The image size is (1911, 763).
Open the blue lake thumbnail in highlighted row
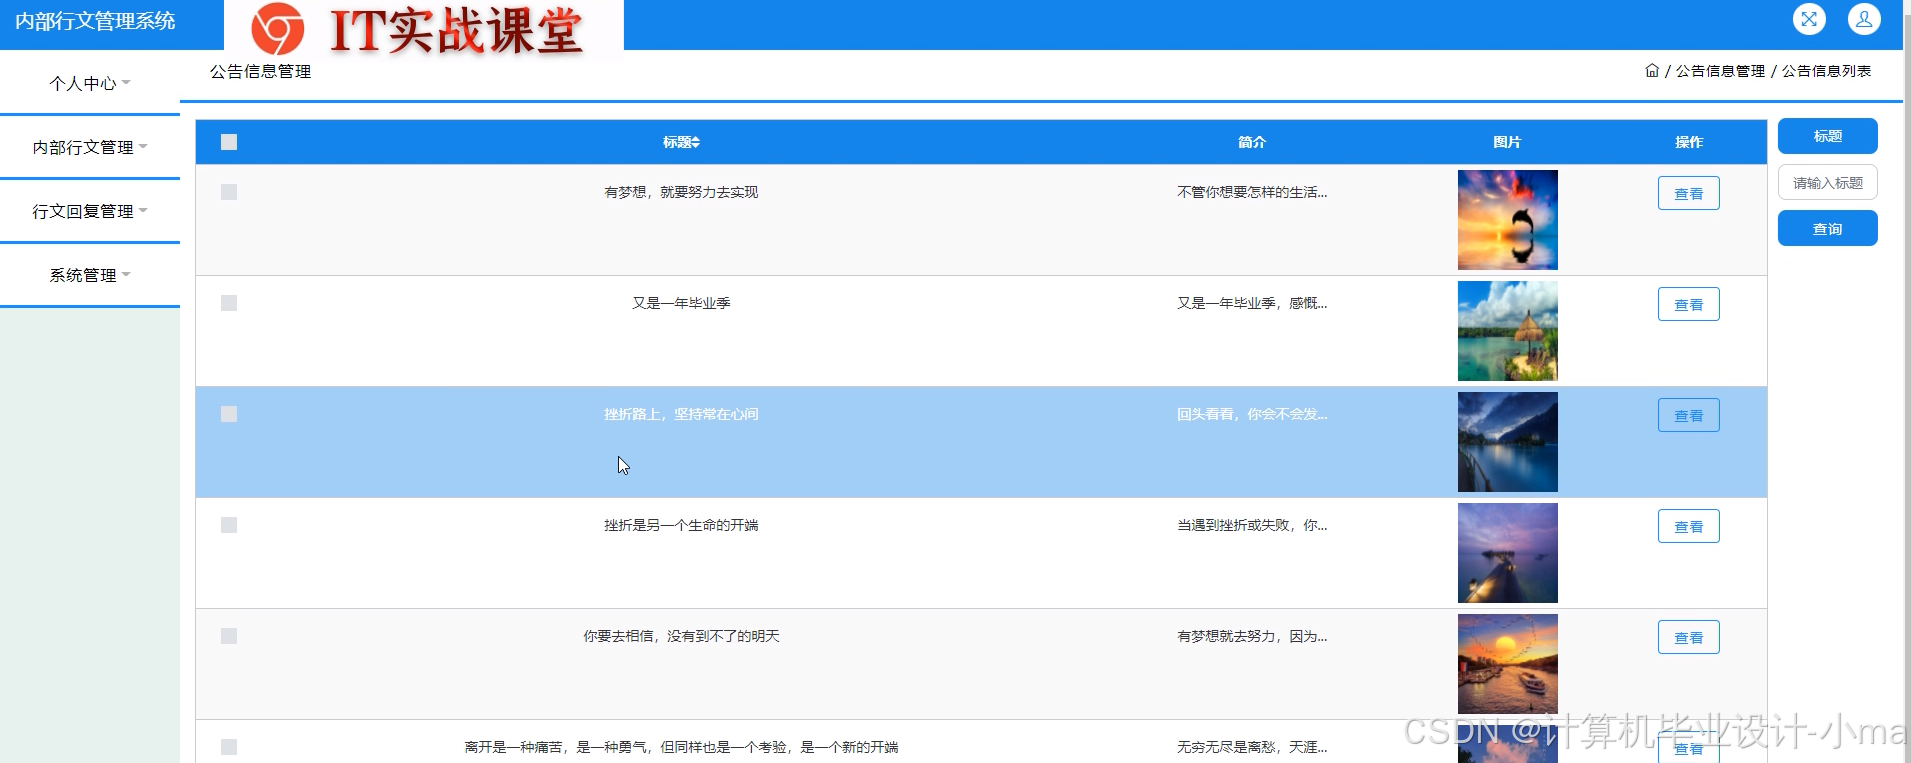pos(1507,442)
